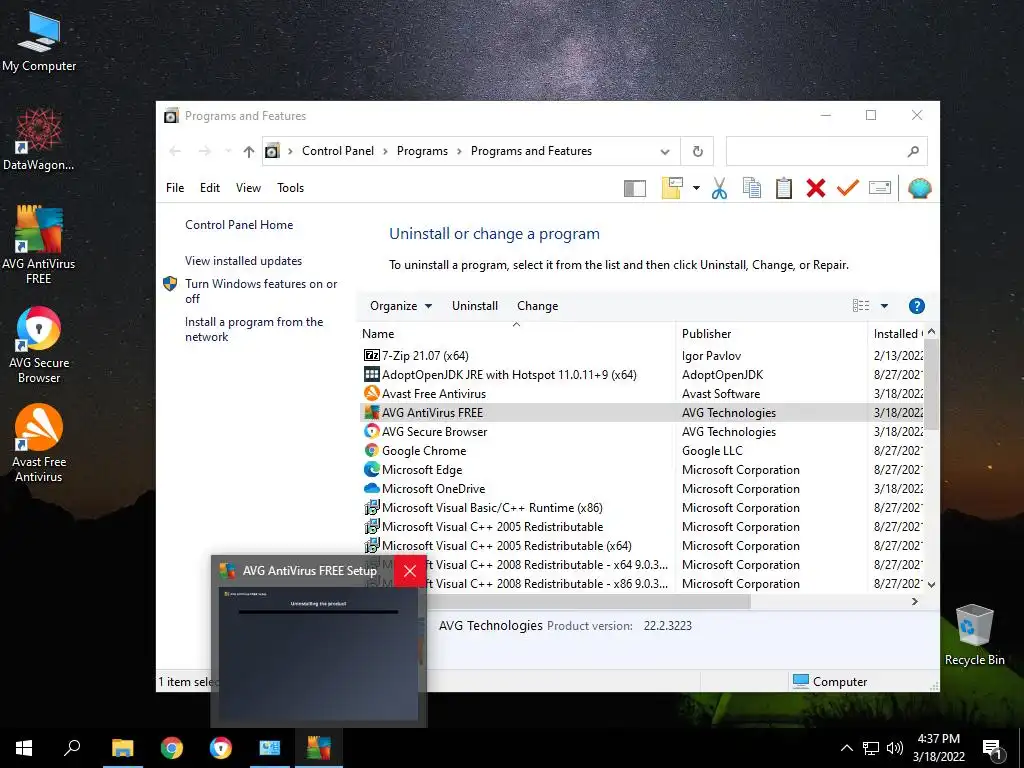The image size is (1024, 768).
Task: Open the Tools menu
Action: pos(291,188)
